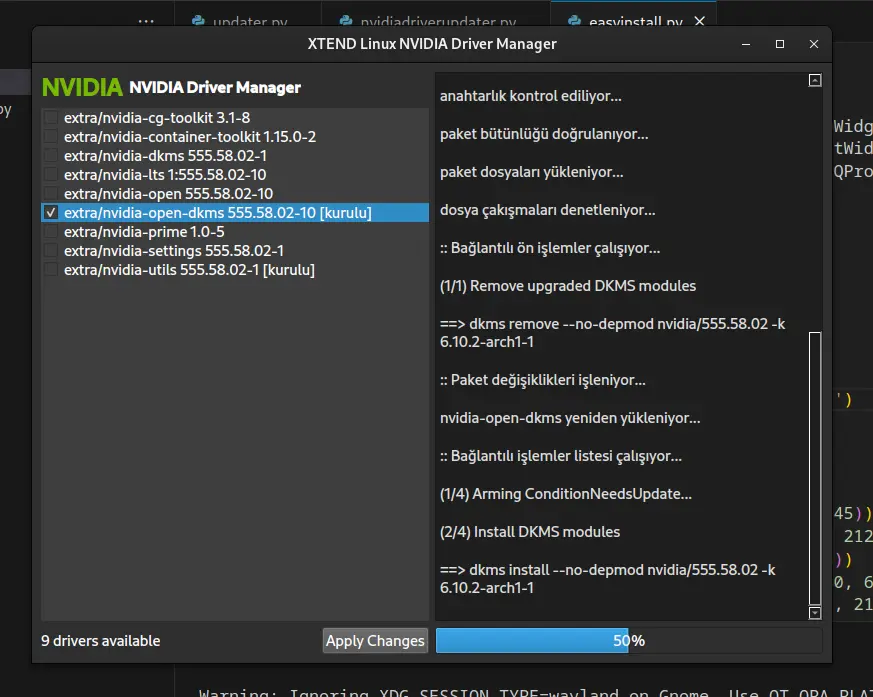Select extra/nvidia-dkms 555.58.02-1 row text

(165, 155)
